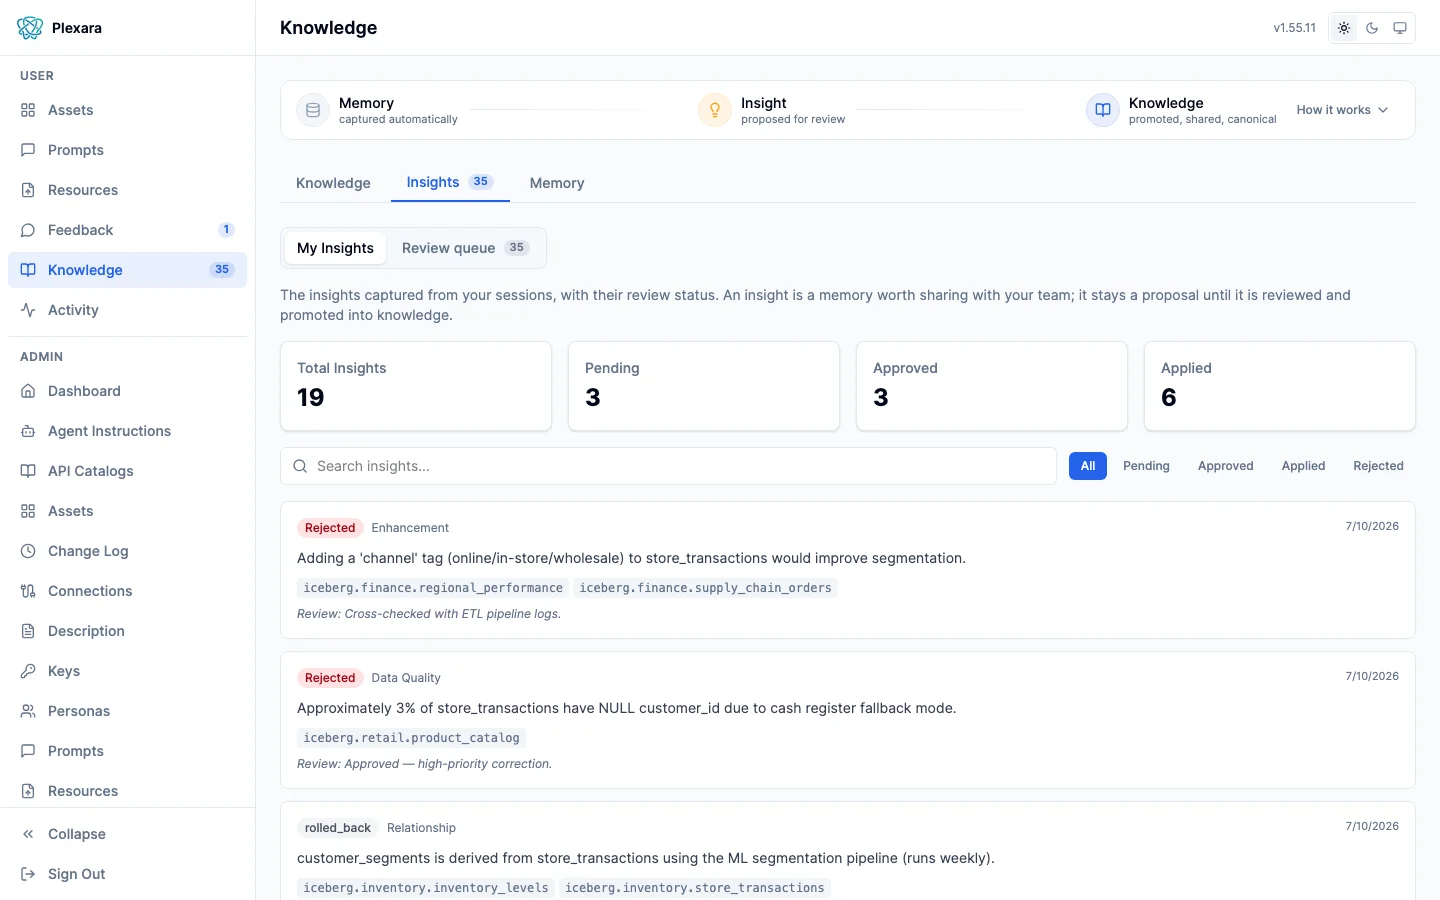Focus the Search insights field
Screen dimensions: 1440x900
(668, 466)
